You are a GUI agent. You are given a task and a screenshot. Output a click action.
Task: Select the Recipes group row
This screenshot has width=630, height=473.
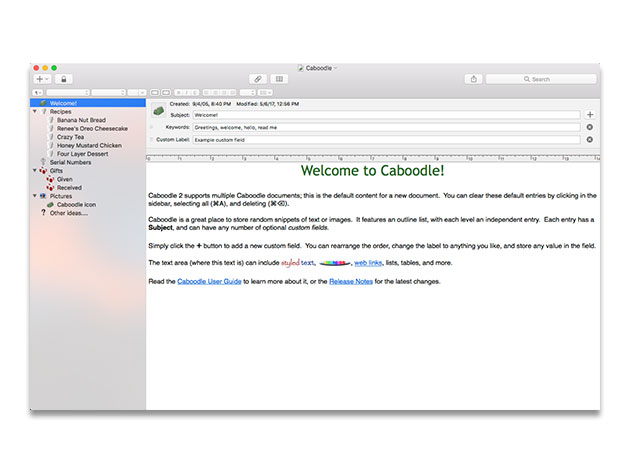pyautogui.click(x=88, y=111)
